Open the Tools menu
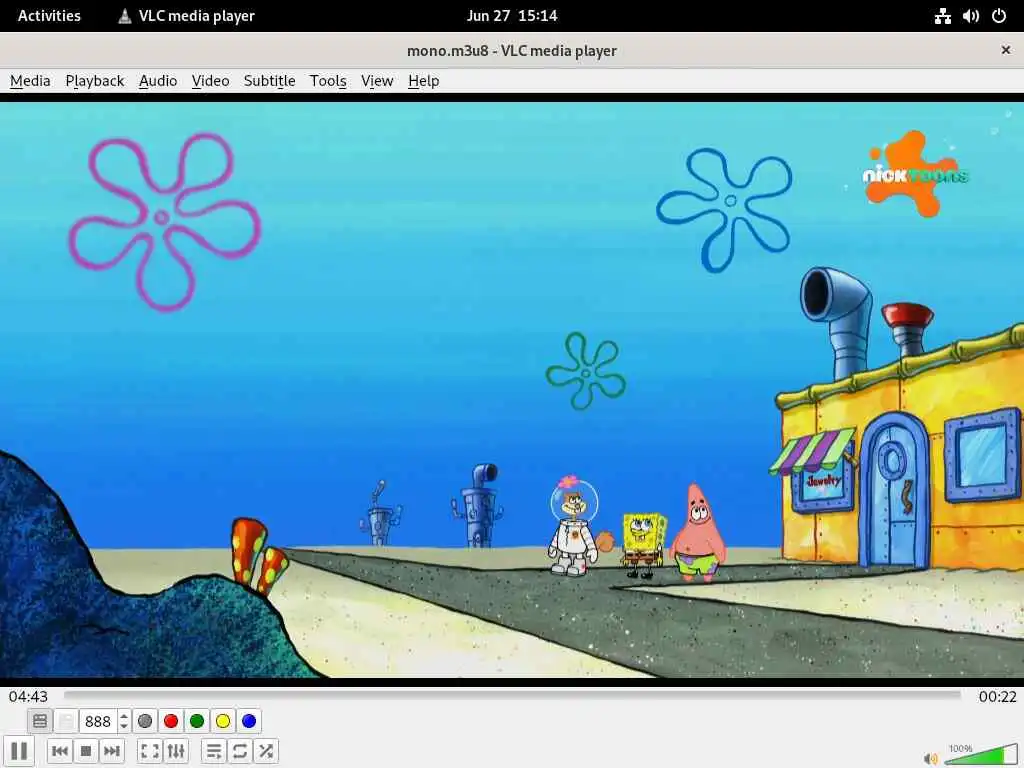The width and height of the screenshot is (1024, 768). point(328,81)
